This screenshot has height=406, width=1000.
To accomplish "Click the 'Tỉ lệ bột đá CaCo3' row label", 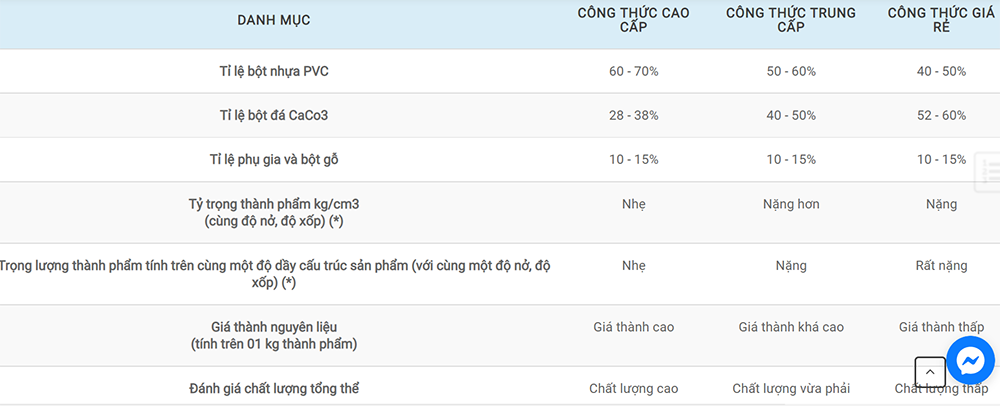I will (x=273, y=115).
